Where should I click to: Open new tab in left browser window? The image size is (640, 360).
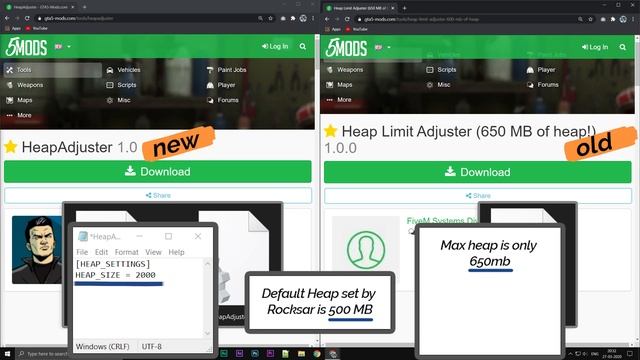pos(84,7)
